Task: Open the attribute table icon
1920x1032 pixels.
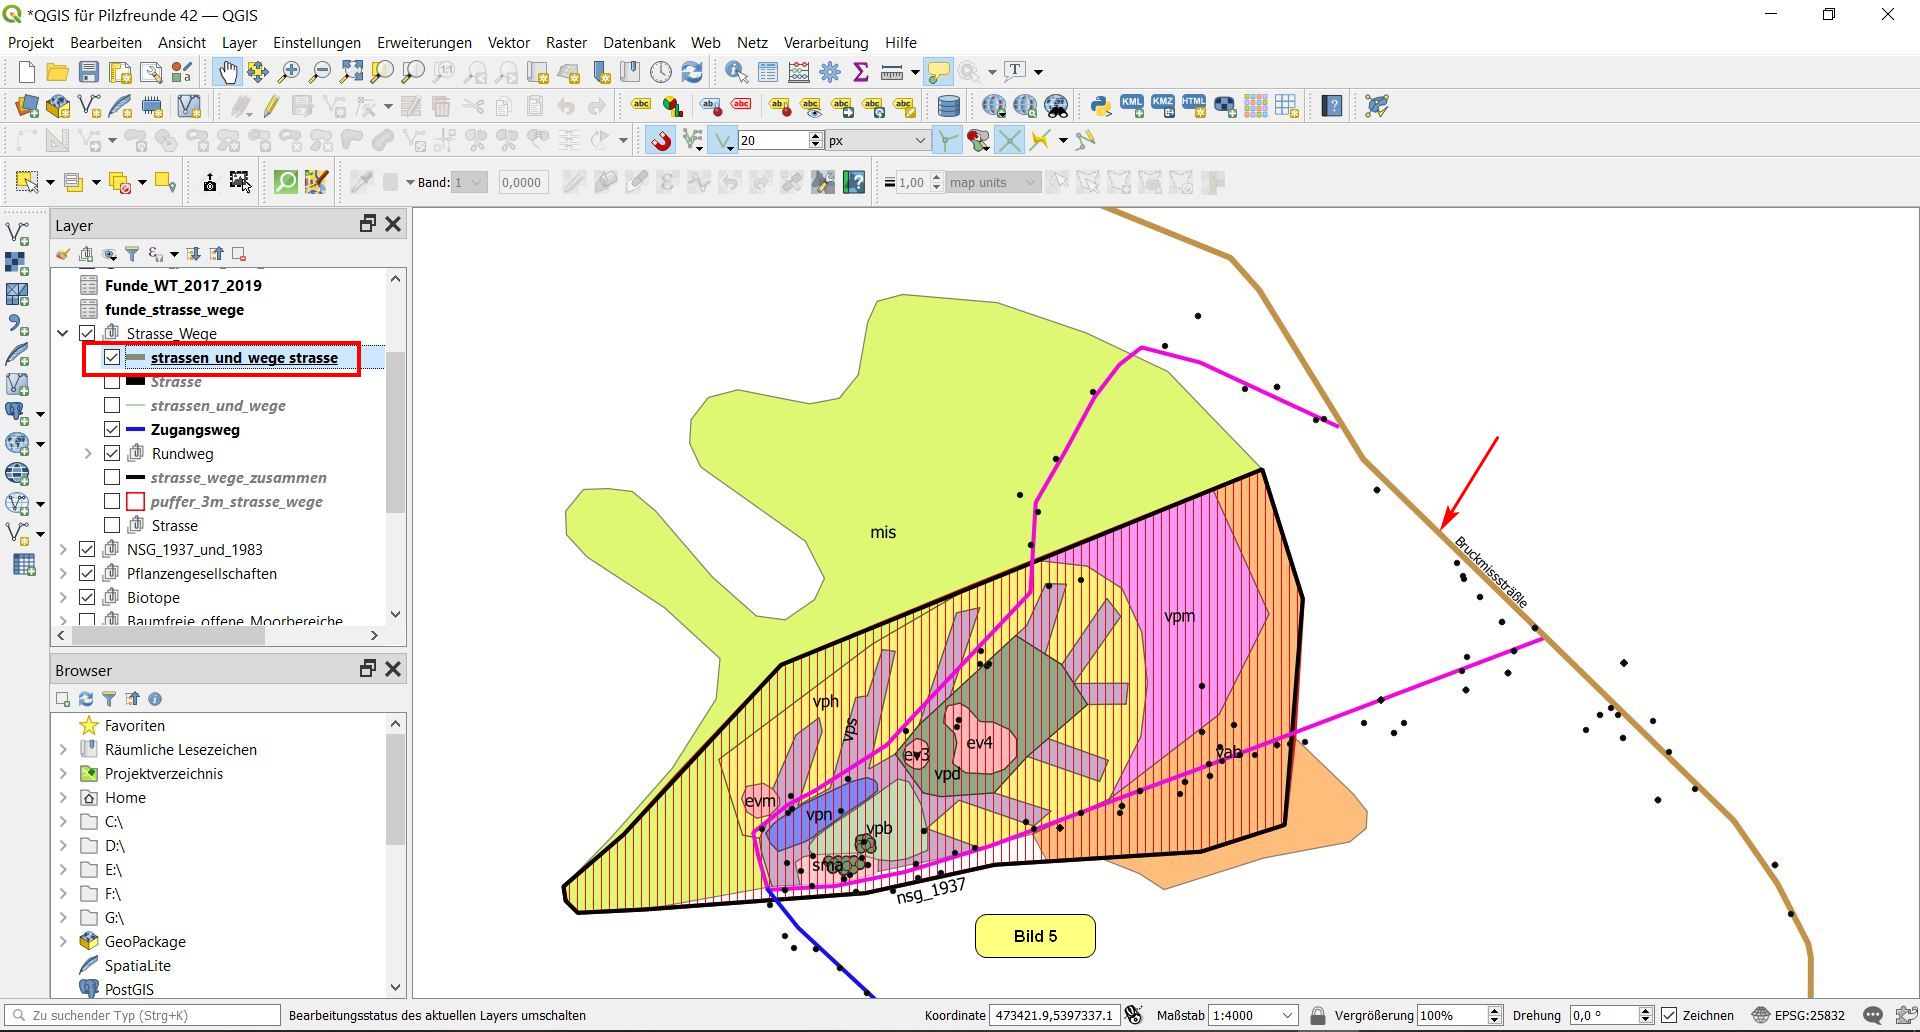Action: pos(767,72)
